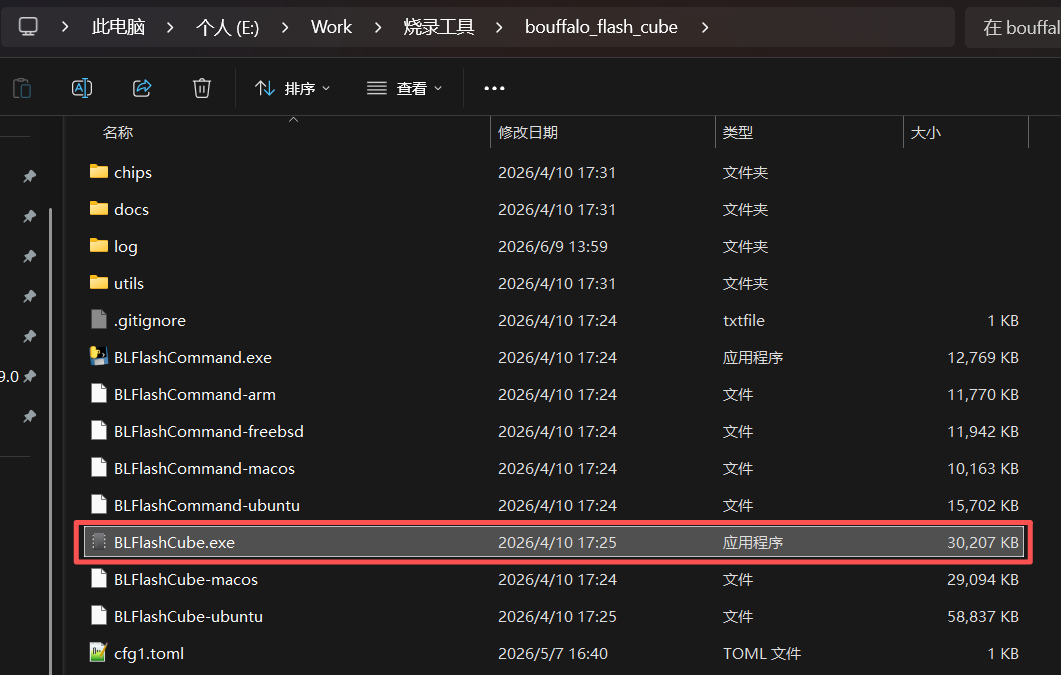1061x675 pixels.
Task: Open the 排序 sort dropdown
Action: coord(292,88)
